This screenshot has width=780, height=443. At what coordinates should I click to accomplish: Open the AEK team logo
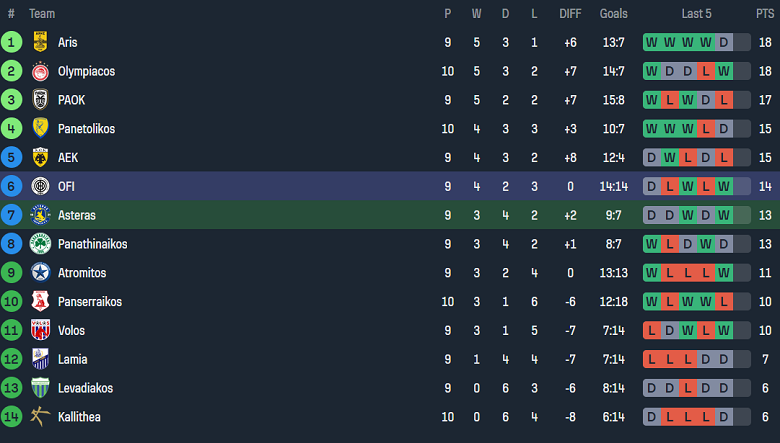click(x=41, y=158)
